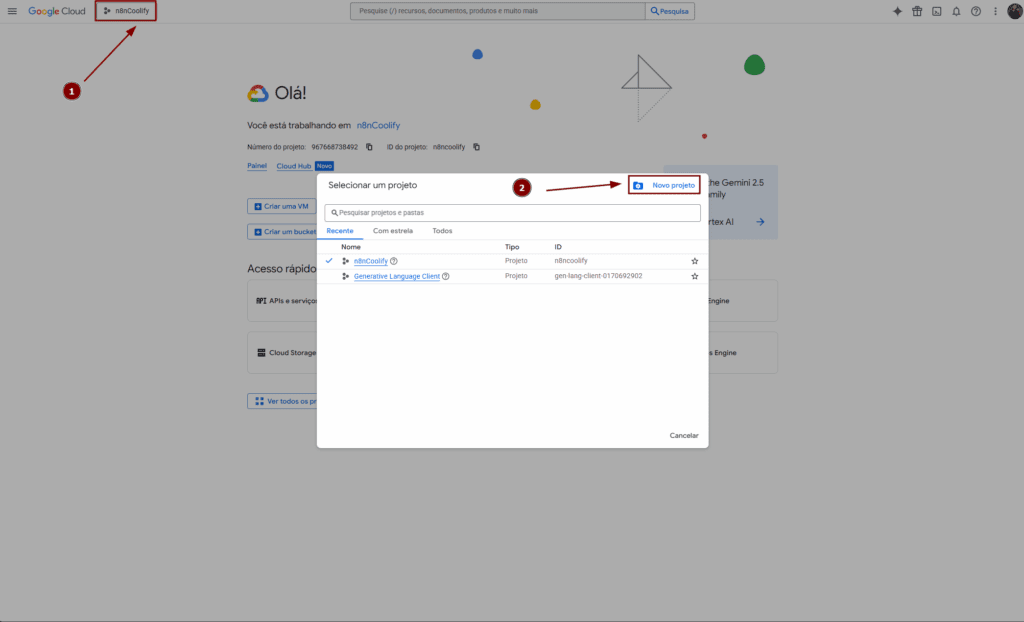Click the search magnifier in project search field
Image resolution: width=1024 pixels, height=622 pixels.
tap(334, 212)
